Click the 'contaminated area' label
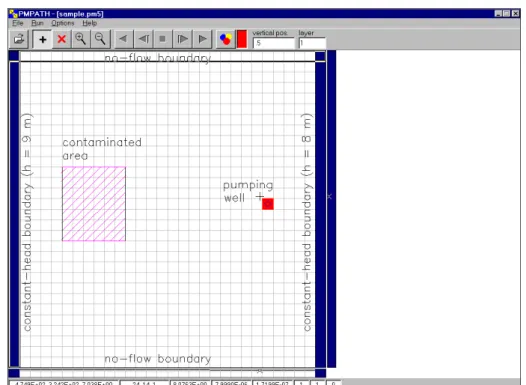526x385 pixels. coord(102,149)
